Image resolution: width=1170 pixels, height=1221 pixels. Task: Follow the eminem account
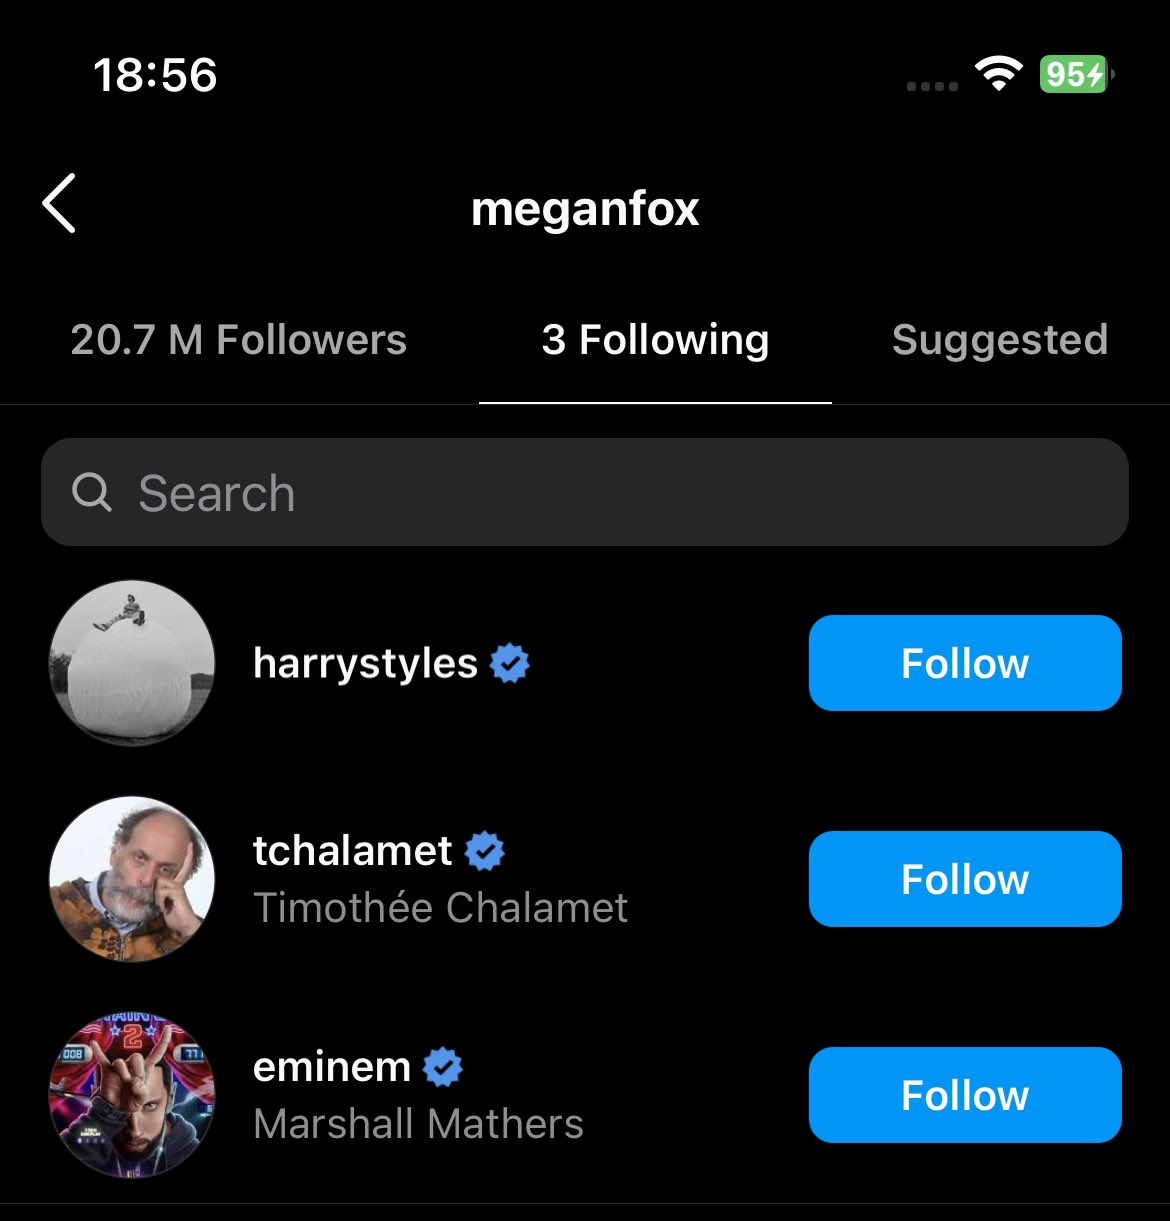point(965,1095)
